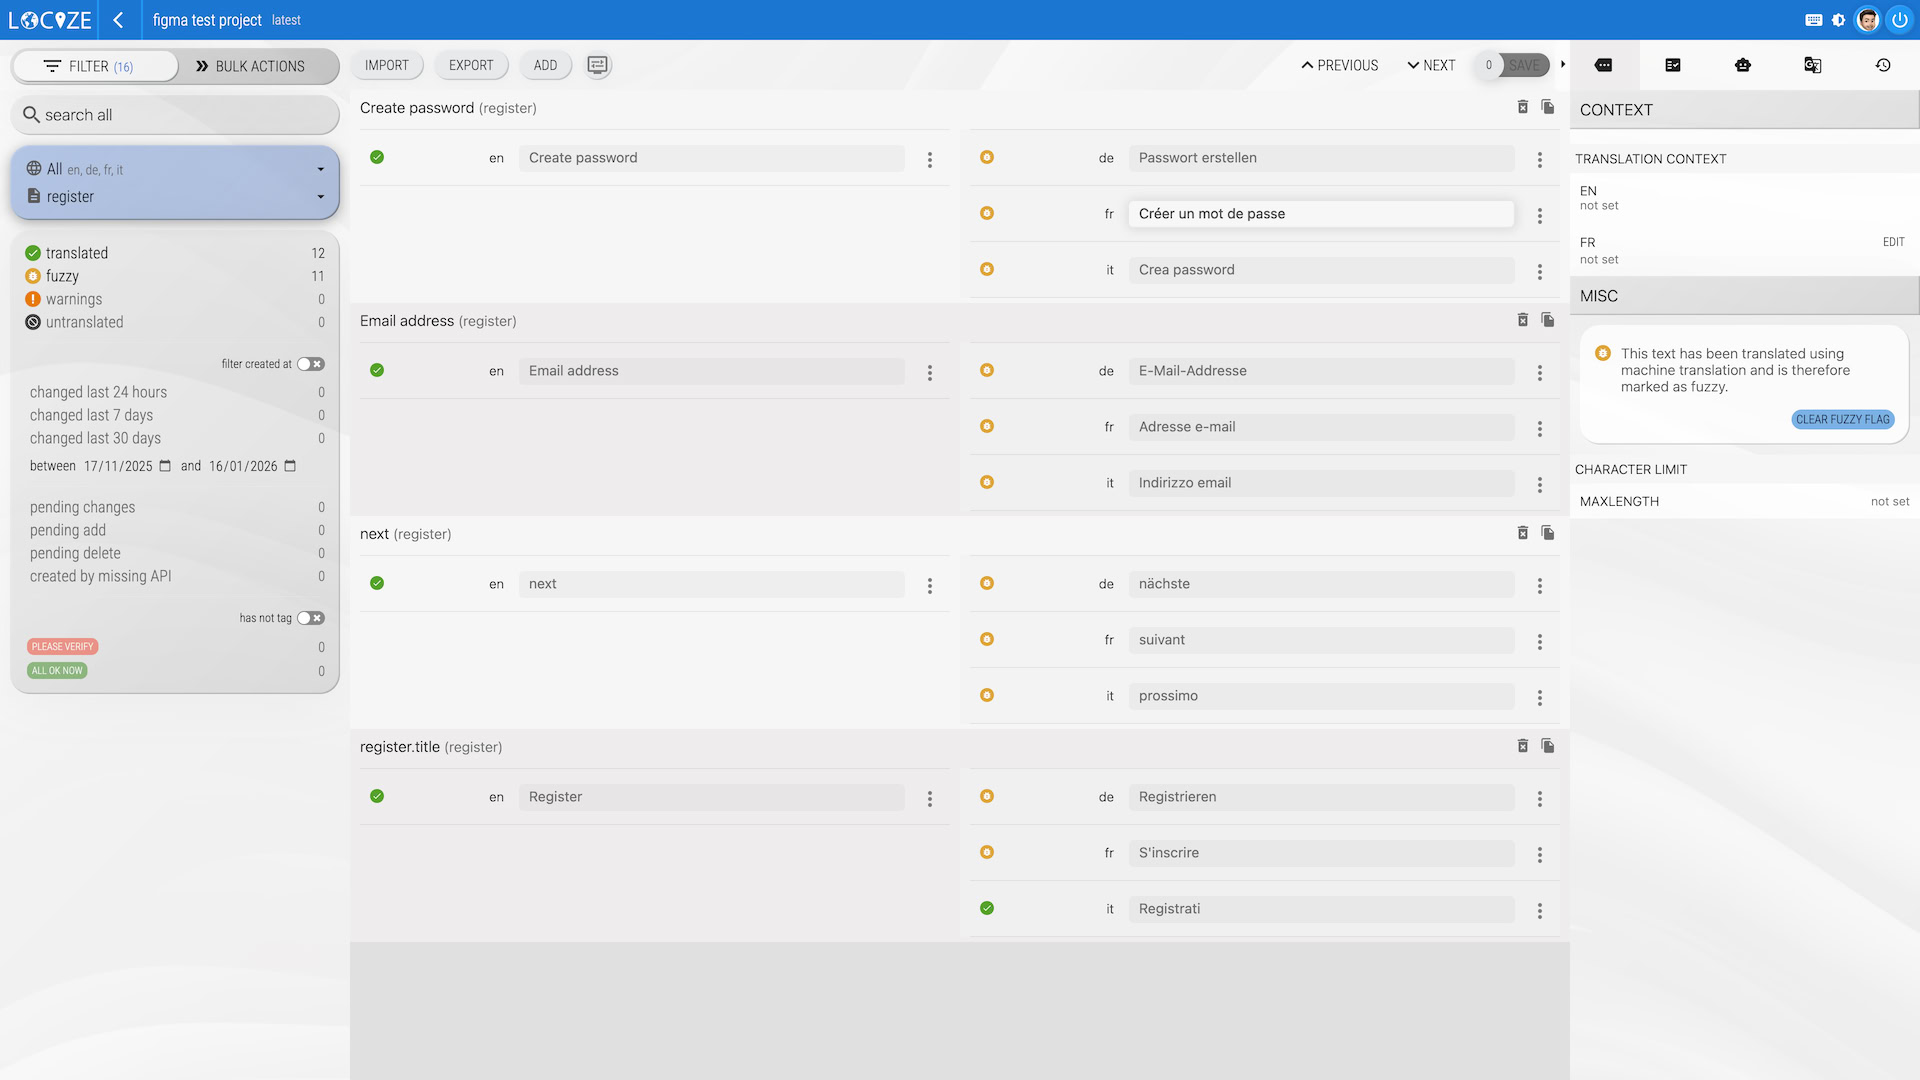Toggle the brightness theme icon
The height and width of the screenshot is (1080, 1920).
coord(1838,20)
